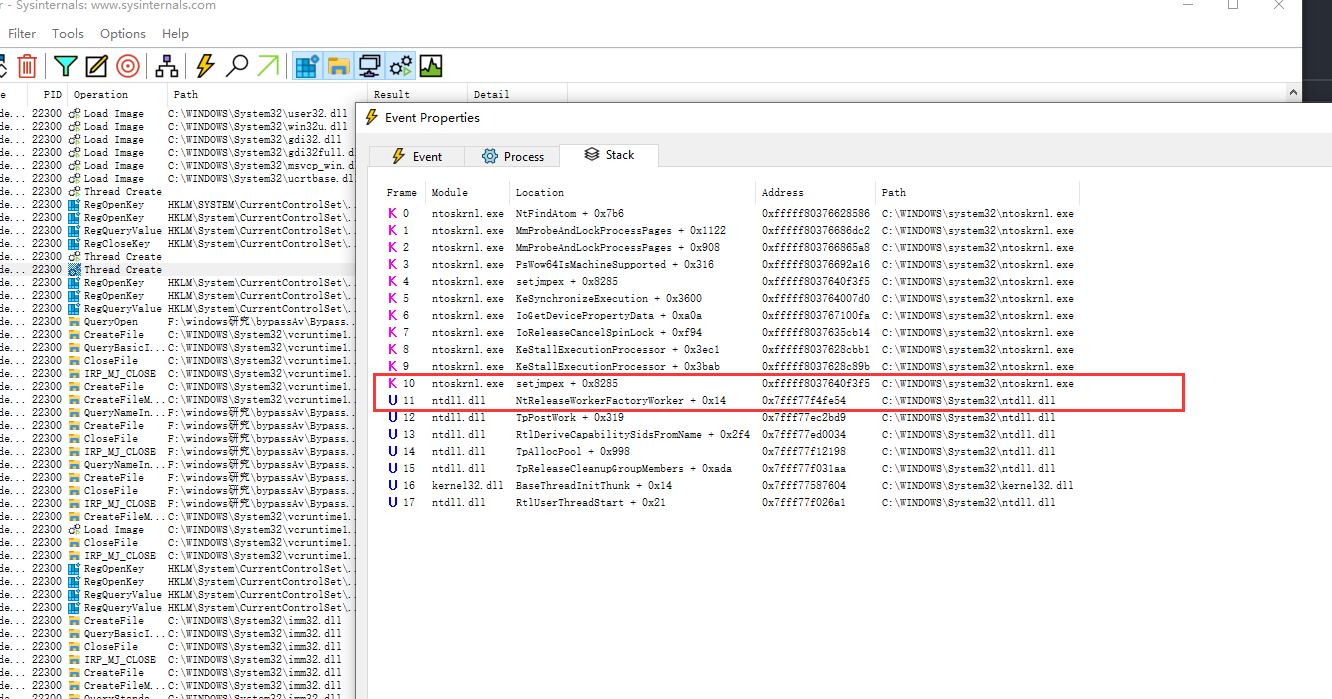This screenshot has width=1332, height=699.
Task: Click the Event Properties lightning icon
Action: [205, 67]
